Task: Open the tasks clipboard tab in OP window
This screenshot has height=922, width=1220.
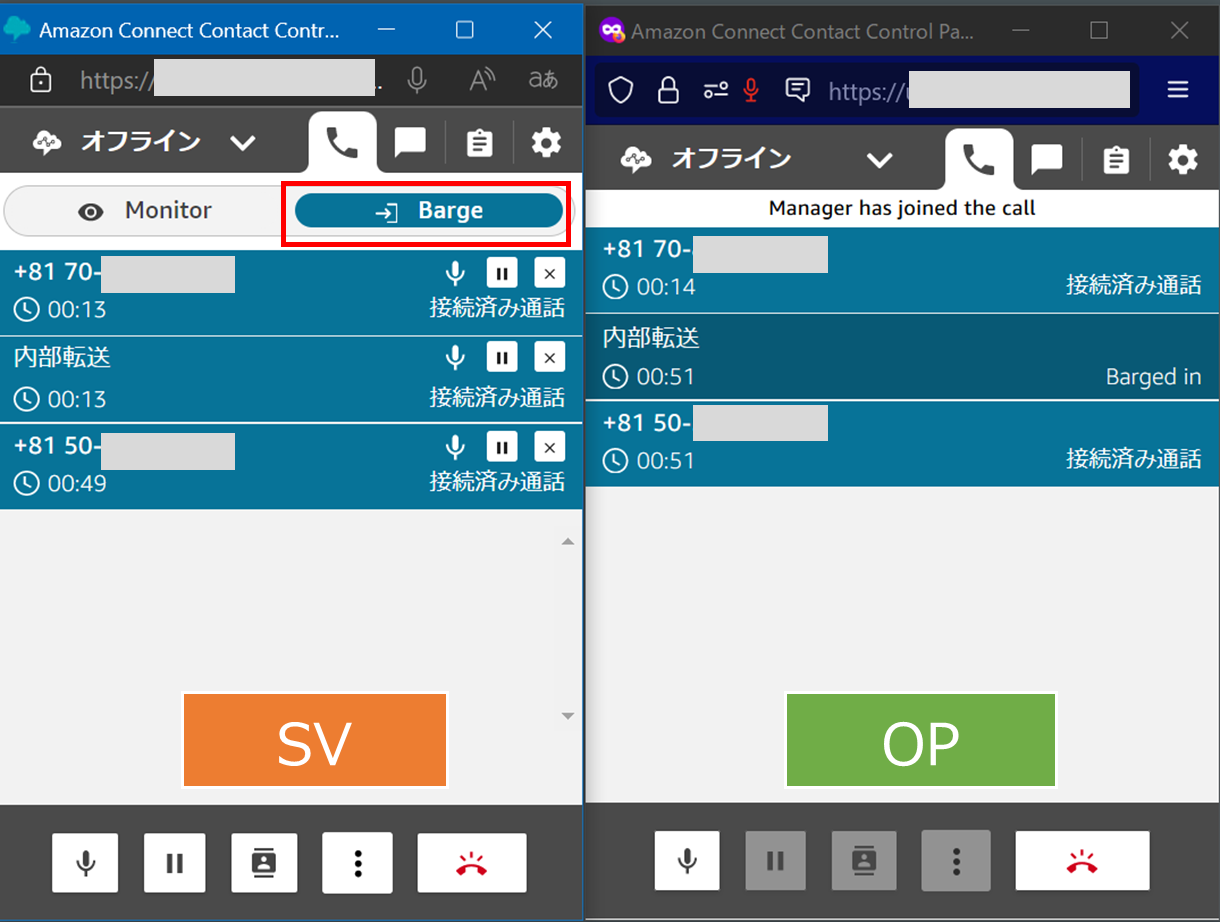Action: pos(1116,160)
